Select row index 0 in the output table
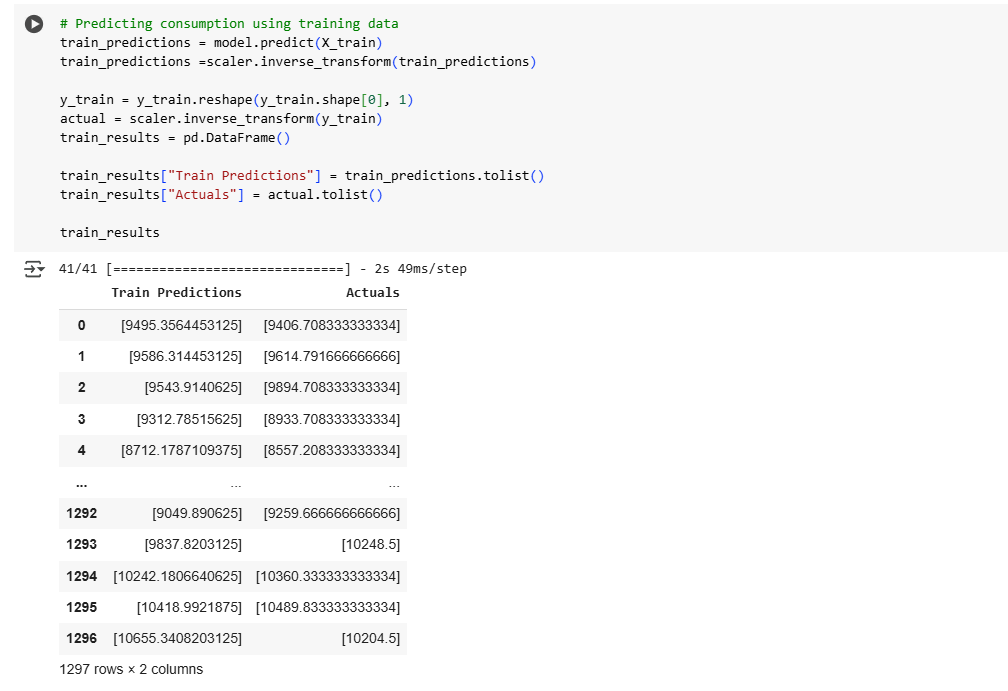The height and width of the screenshot is (691, 1008). click(x=81, y=325)
